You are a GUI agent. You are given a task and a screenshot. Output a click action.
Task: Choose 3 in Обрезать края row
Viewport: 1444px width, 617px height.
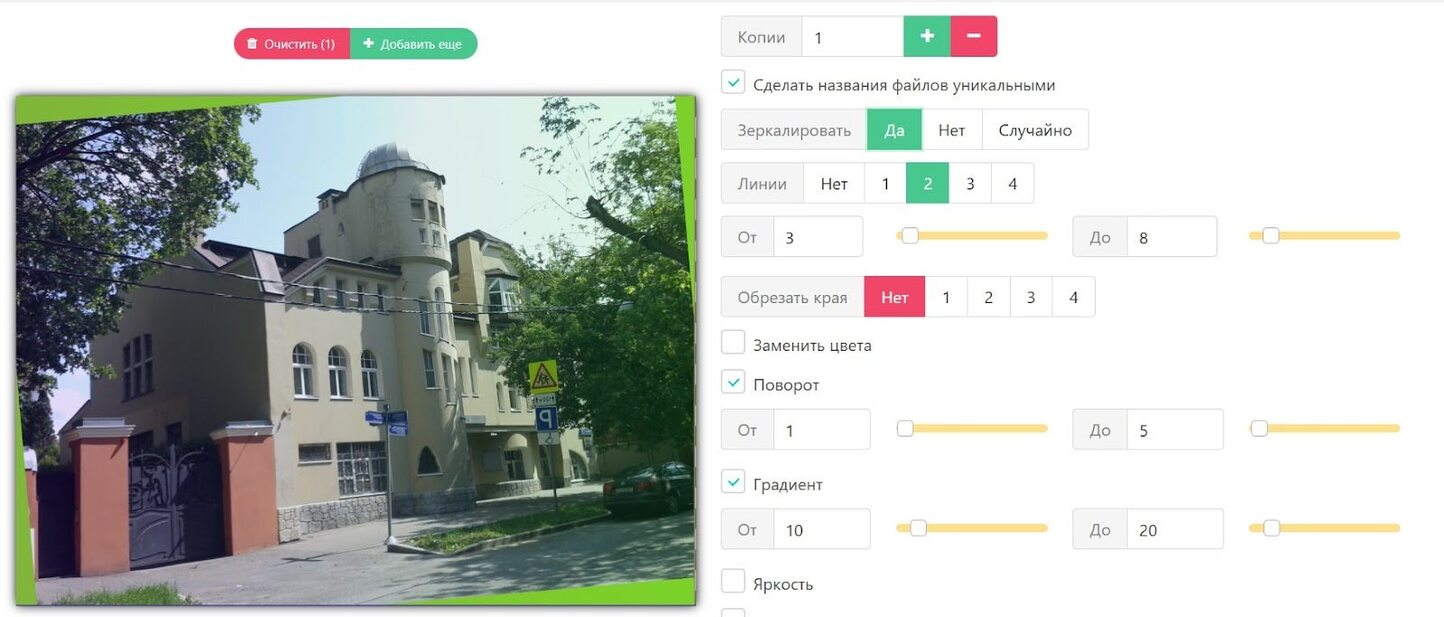(1031, 297)
